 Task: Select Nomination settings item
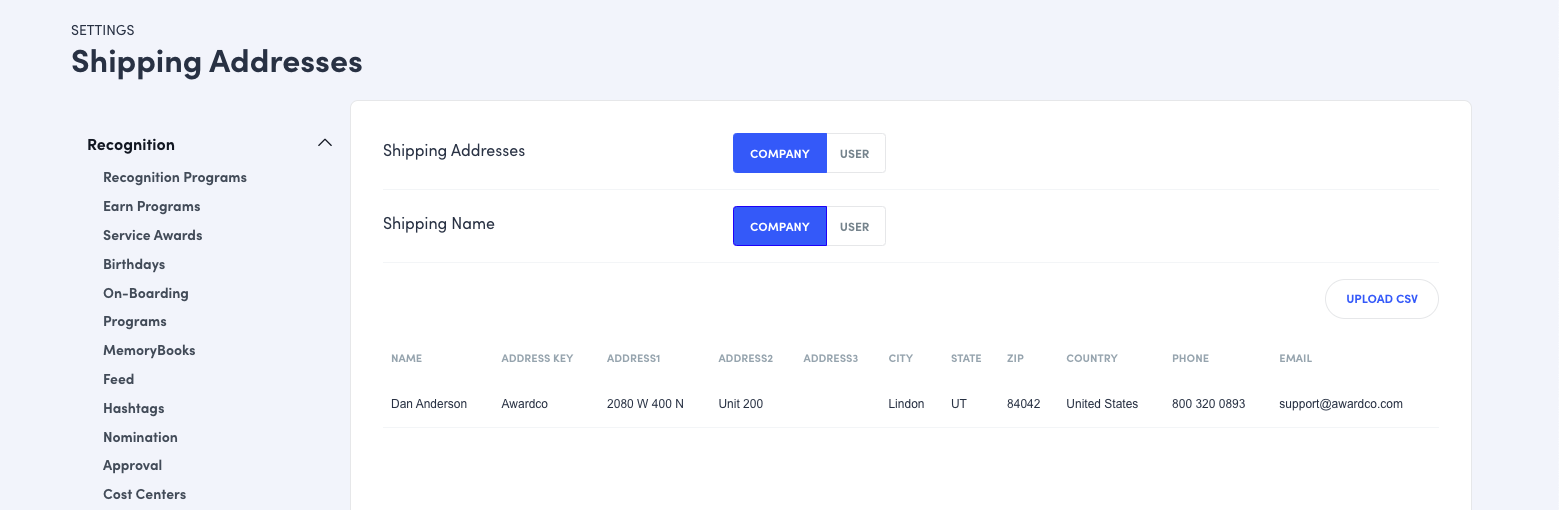point(140,438)
